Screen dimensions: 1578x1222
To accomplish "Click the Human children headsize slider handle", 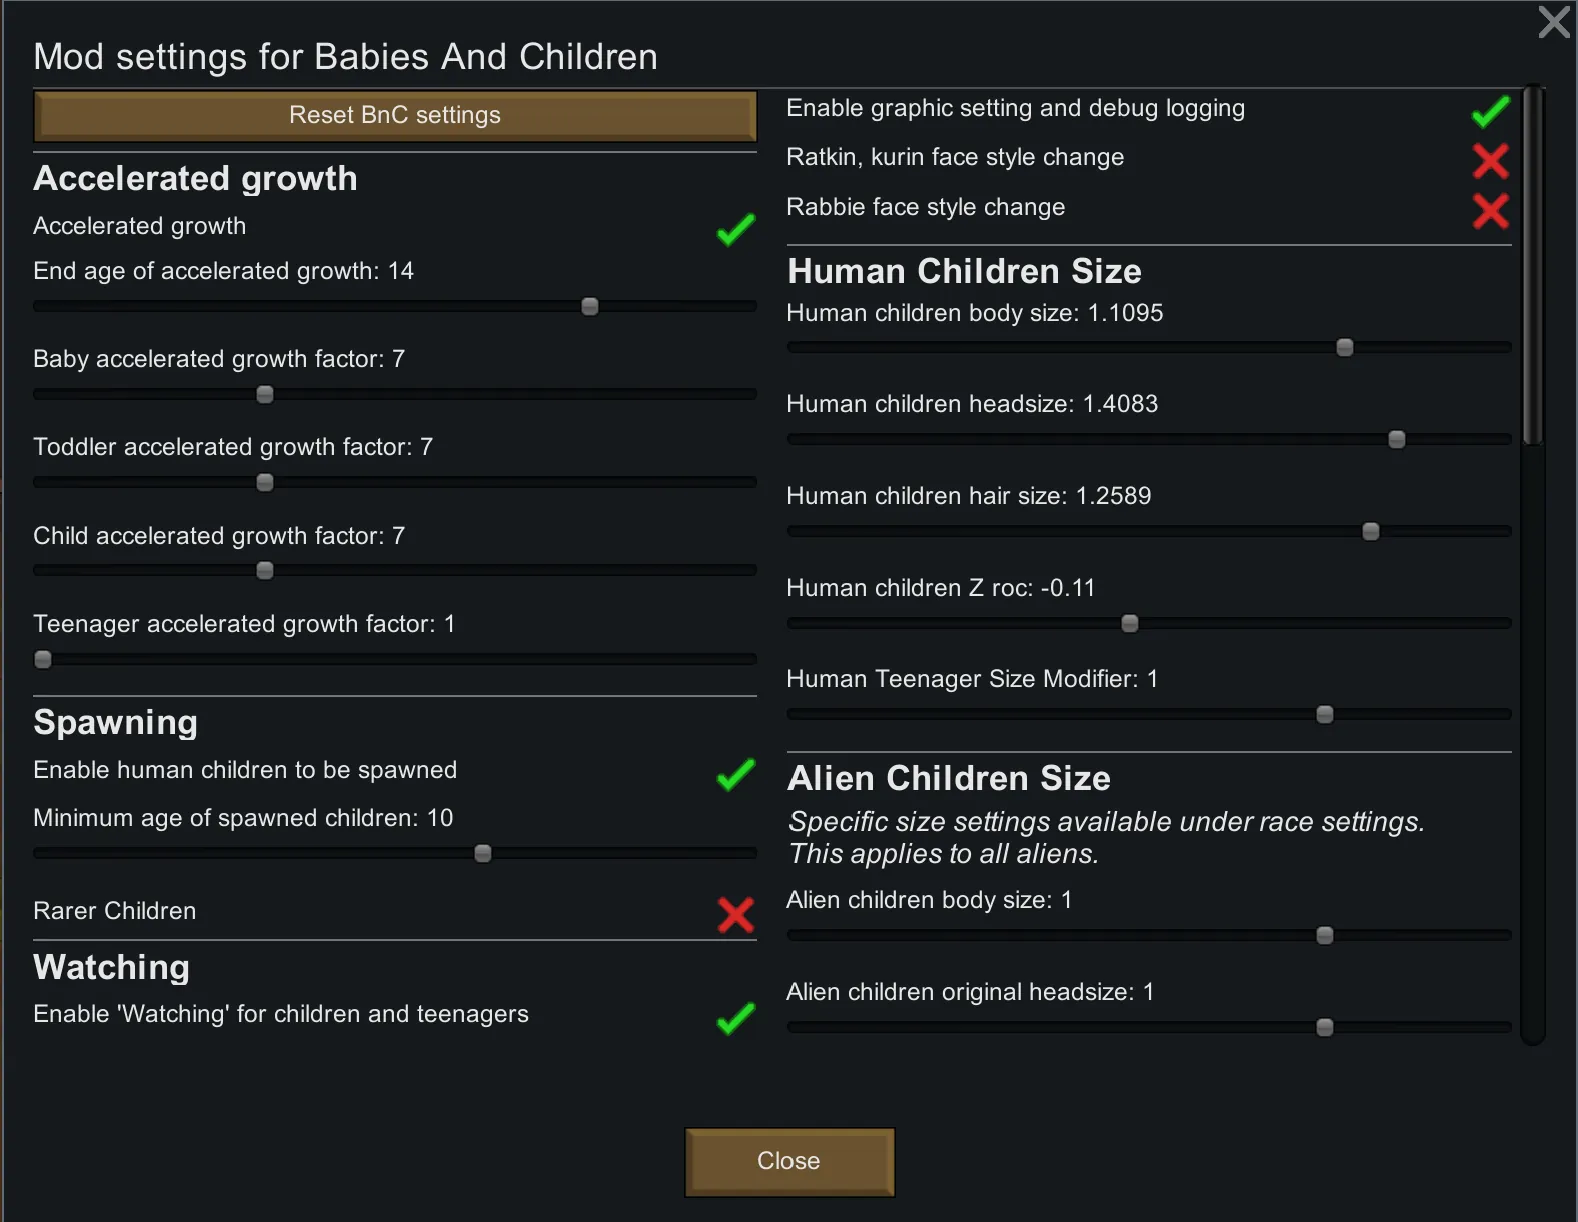I will pos(1397,439).
